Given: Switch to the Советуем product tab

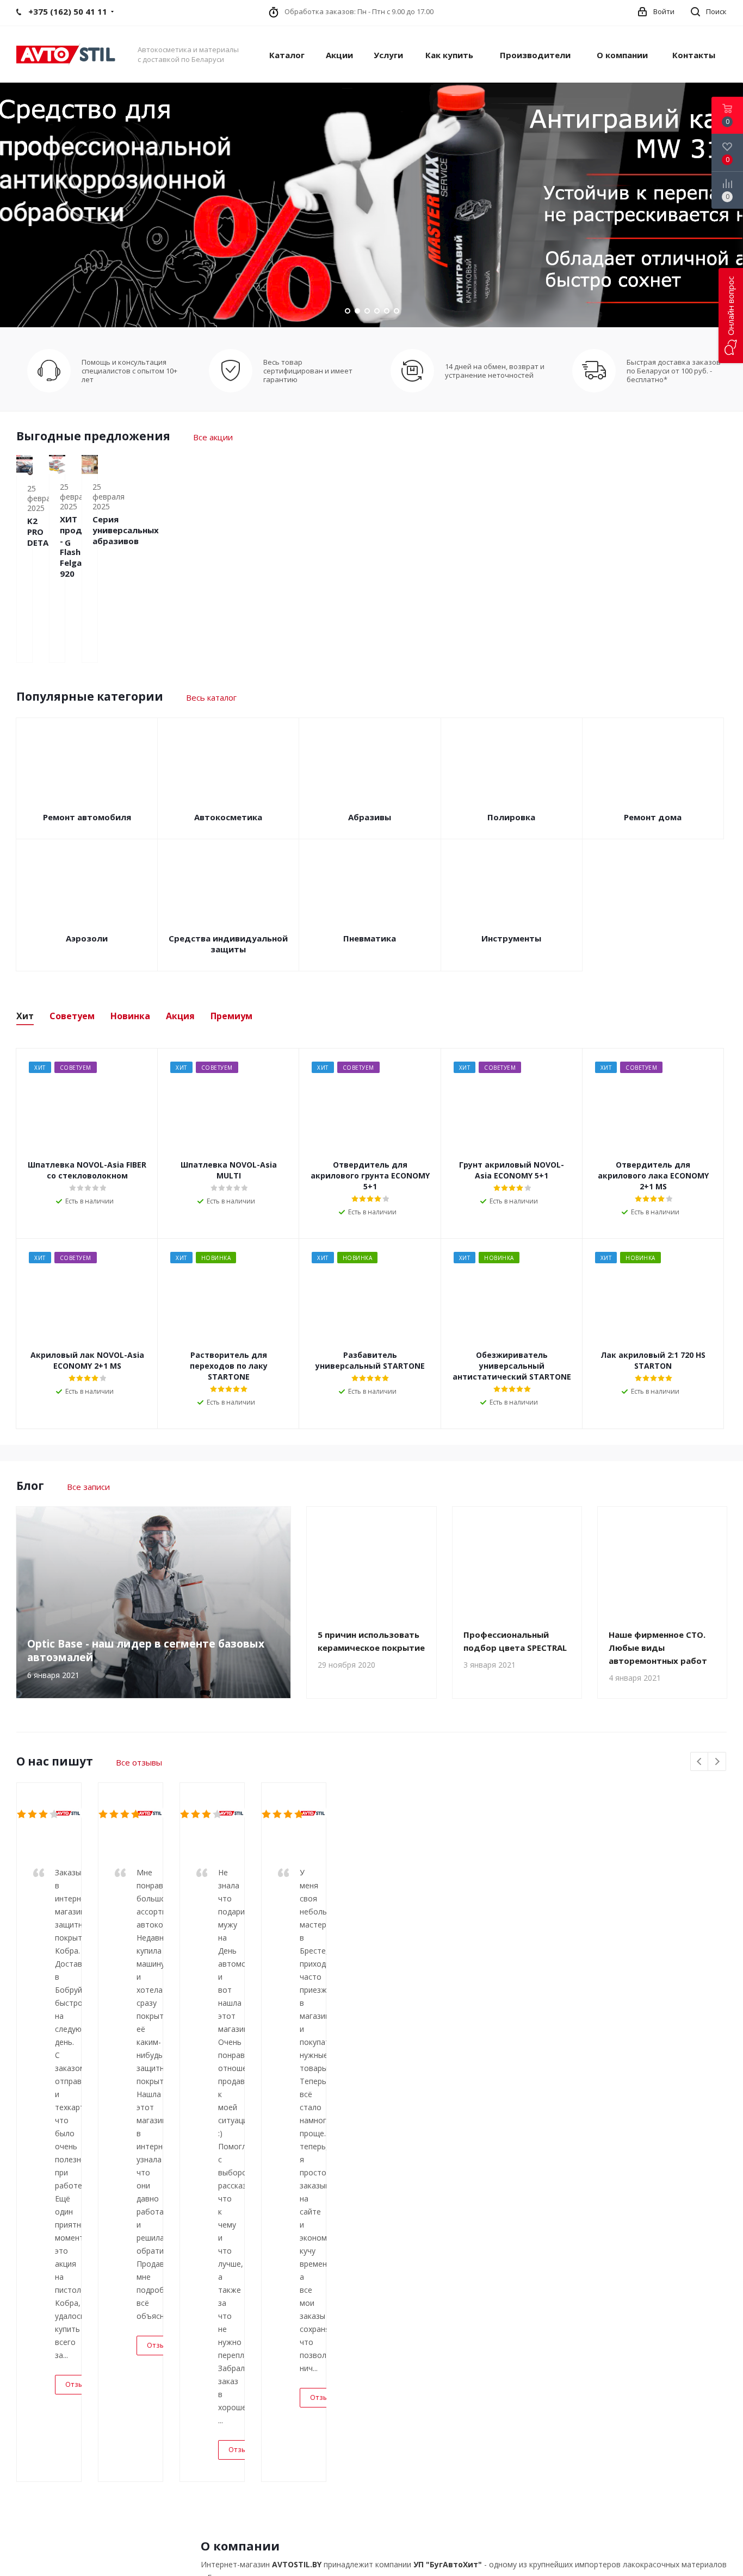Looking at the screenshot, I should [72, 1016].
